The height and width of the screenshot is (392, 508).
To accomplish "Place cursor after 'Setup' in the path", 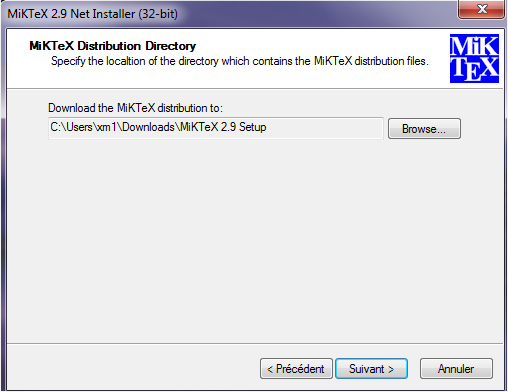I will (267, 127).
